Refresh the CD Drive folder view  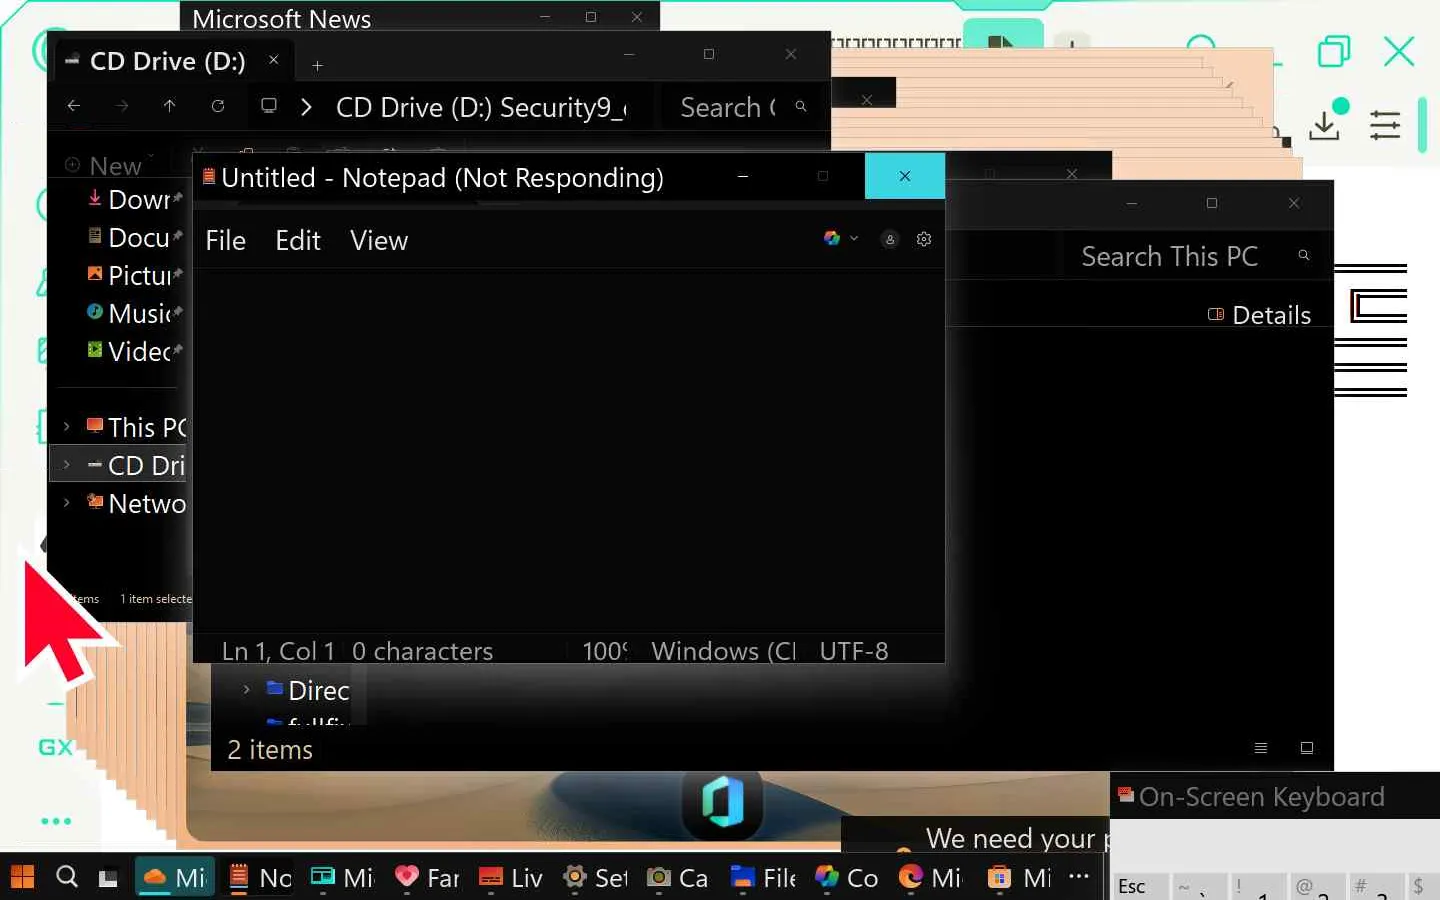pos(218,106)
